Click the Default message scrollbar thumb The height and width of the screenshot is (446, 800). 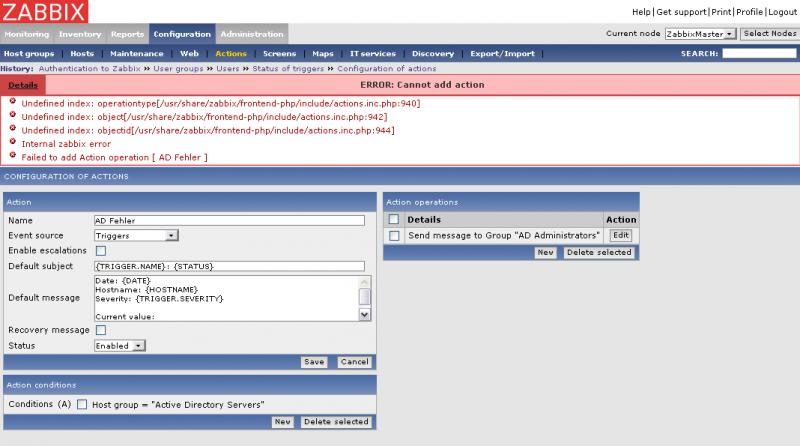click(x=365, y=296)
